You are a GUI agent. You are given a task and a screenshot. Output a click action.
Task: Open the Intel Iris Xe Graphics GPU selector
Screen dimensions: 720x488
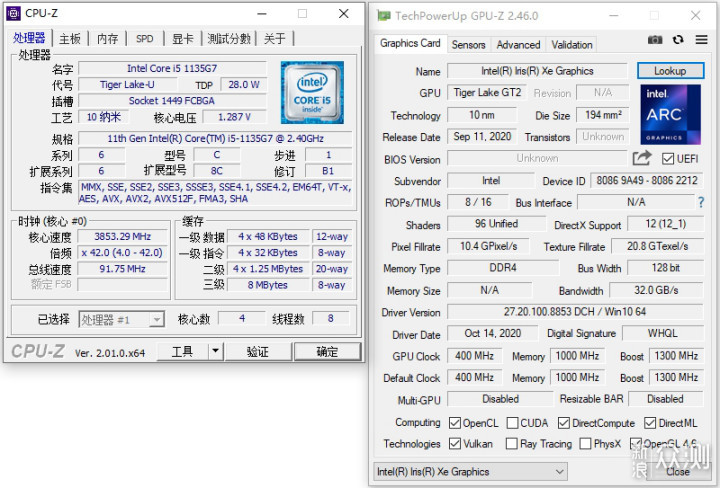(471, 471)
